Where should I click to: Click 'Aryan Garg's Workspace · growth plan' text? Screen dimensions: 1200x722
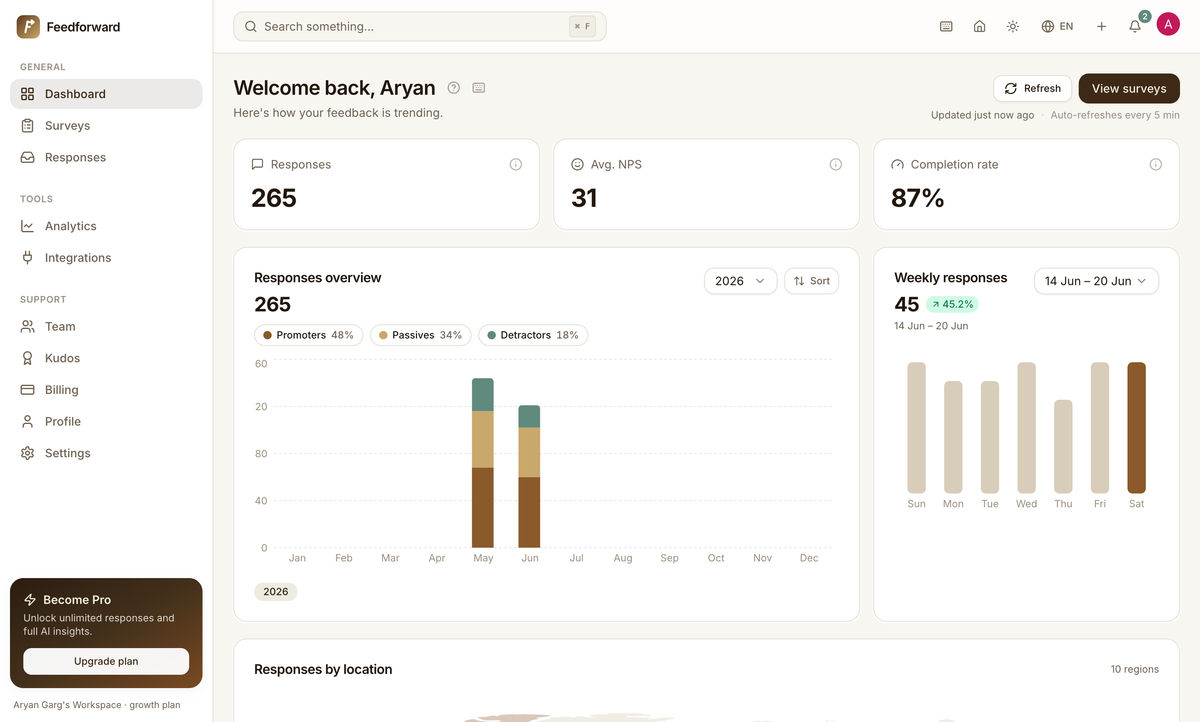97,705
